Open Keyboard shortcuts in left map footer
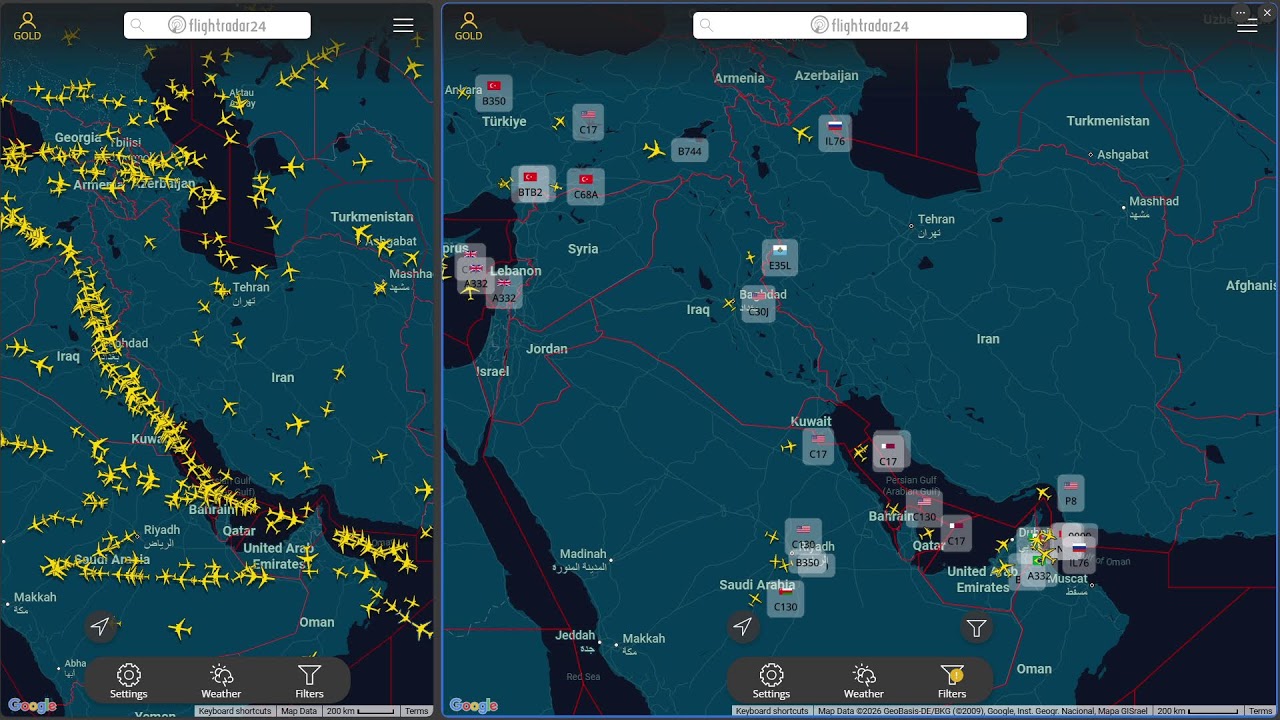The image size is (1280, 720). click(x=235, y=711)
